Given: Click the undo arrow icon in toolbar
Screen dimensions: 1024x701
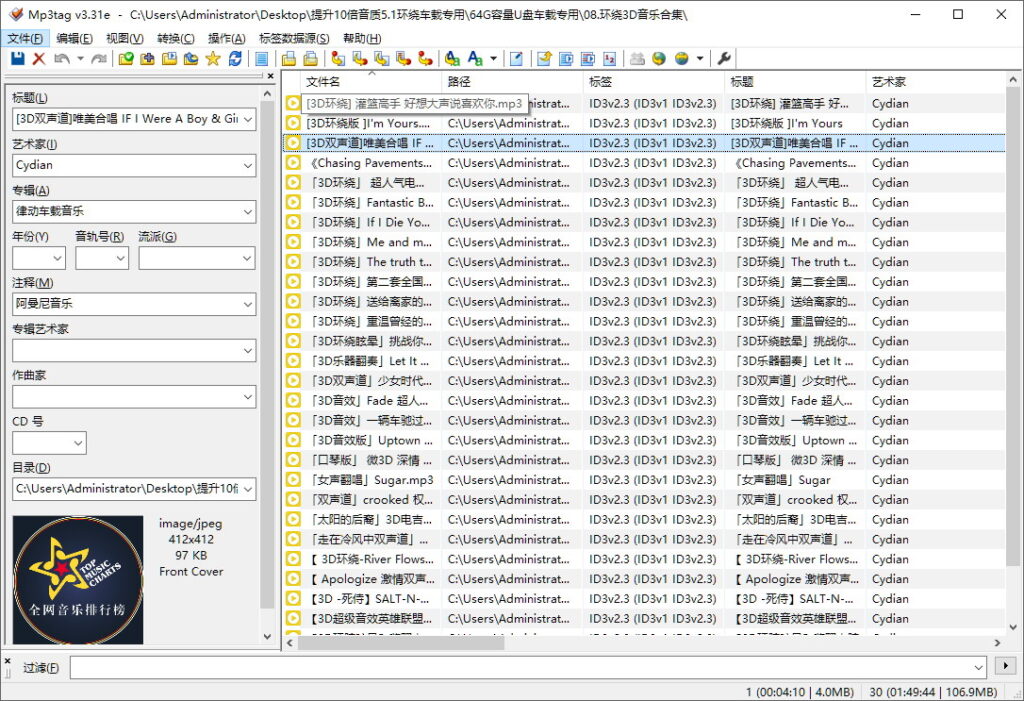Looking at the screenshot, I should 62,59.
